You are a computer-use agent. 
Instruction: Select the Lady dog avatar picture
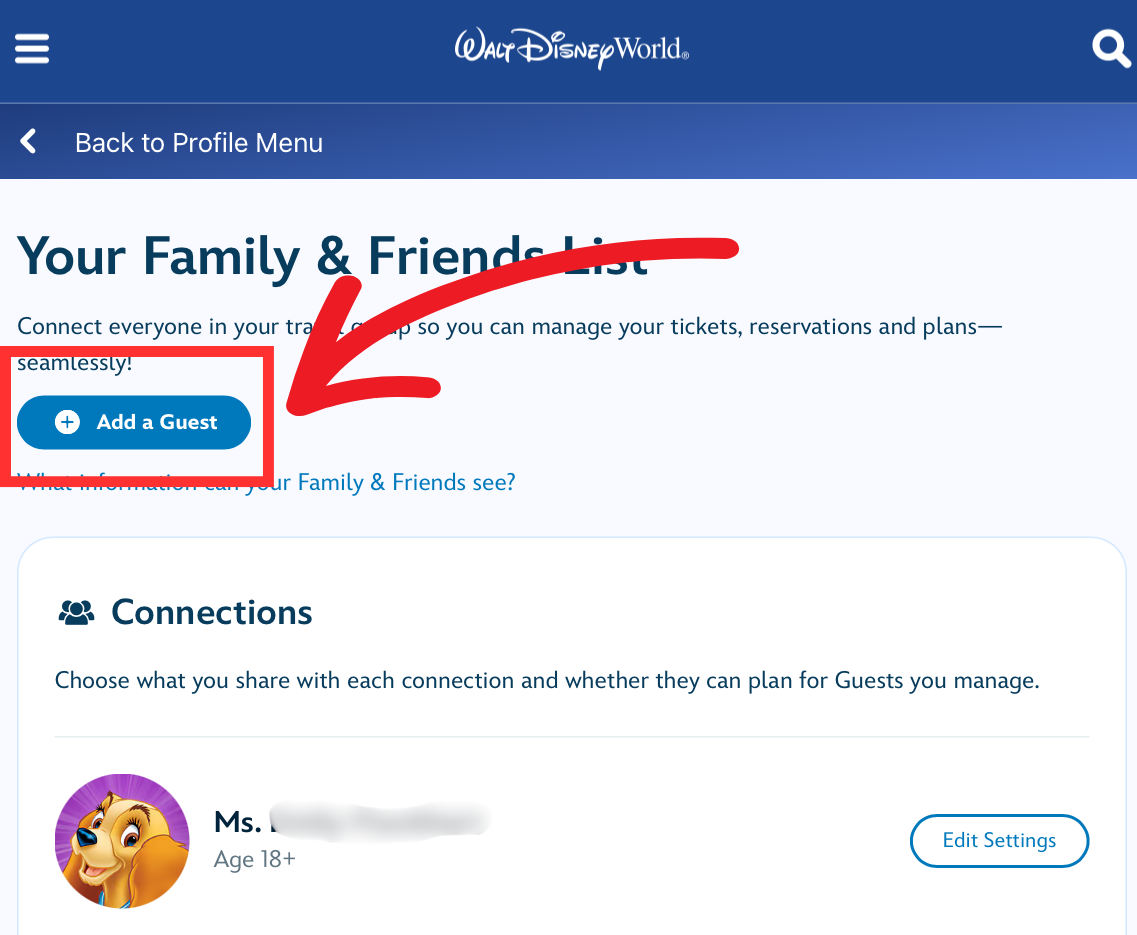(122, 841)
